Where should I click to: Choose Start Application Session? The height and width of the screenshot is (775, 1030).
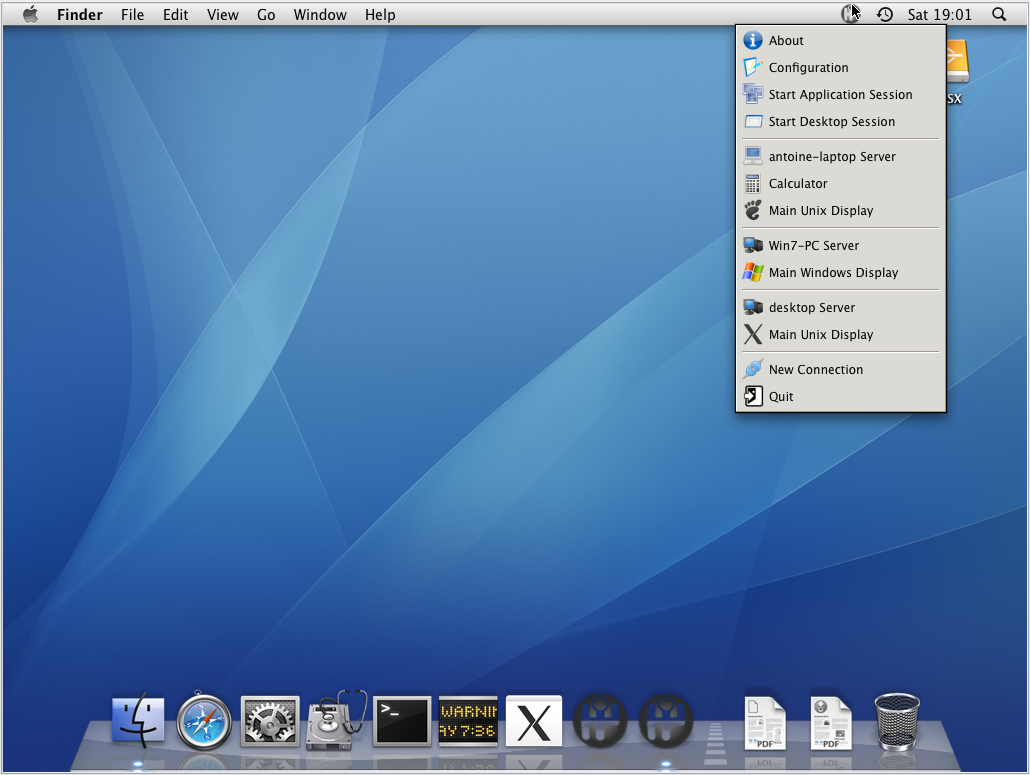click(x=841, y=95)
